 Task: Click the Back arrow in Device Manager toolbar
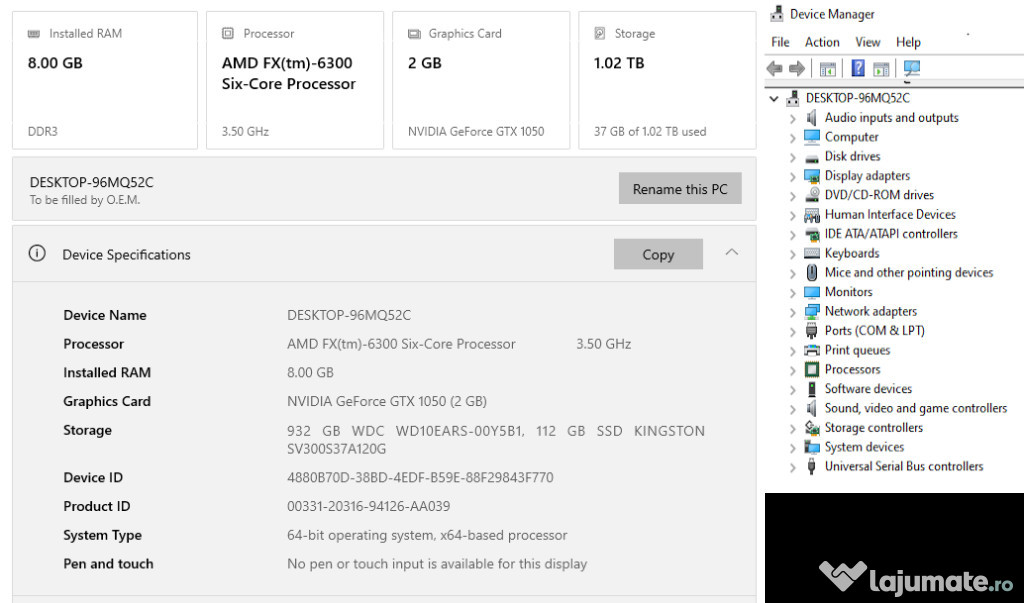click(774, 69)
